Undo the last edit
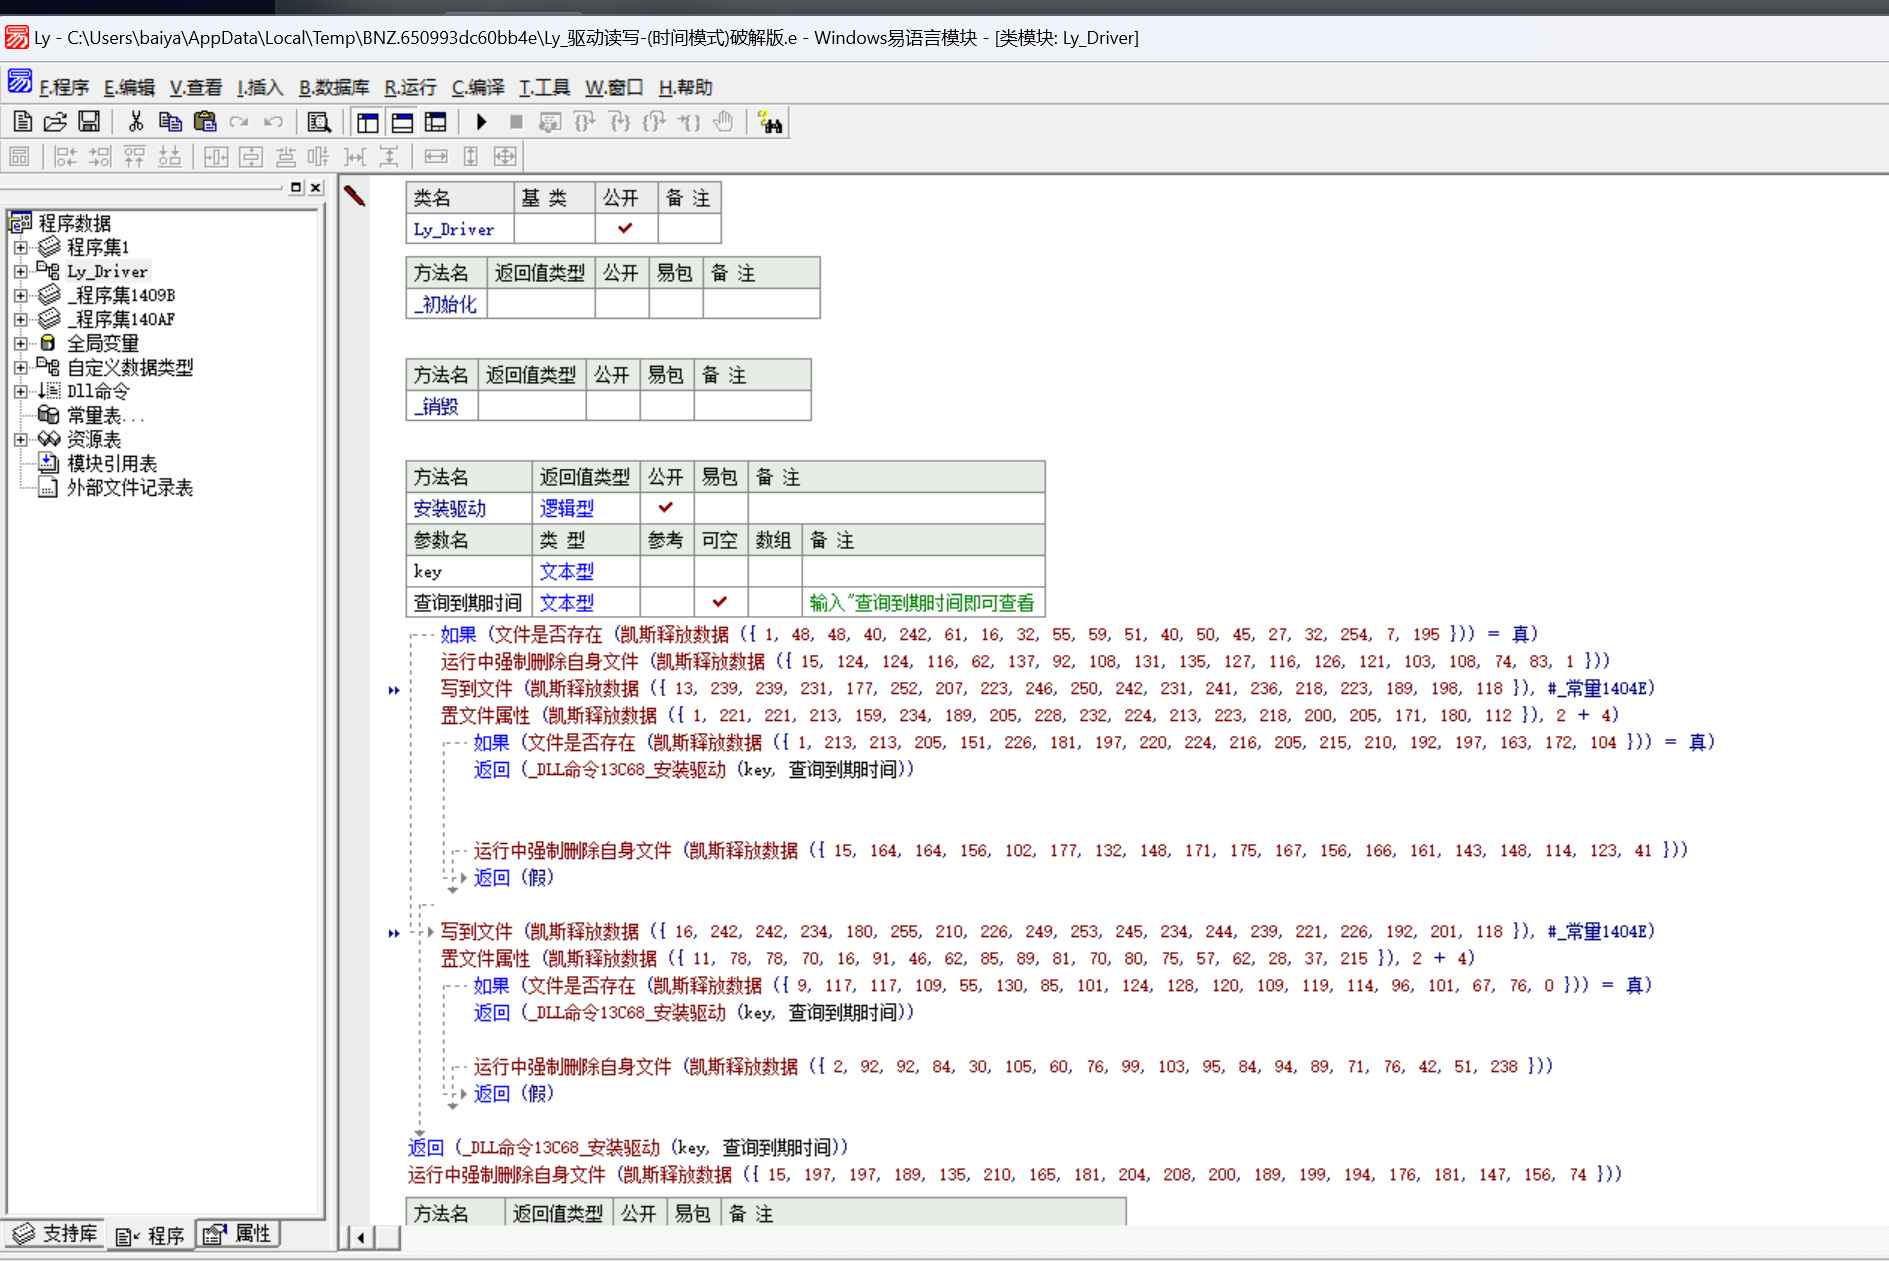1889x1261 pixels. point(271,121)
